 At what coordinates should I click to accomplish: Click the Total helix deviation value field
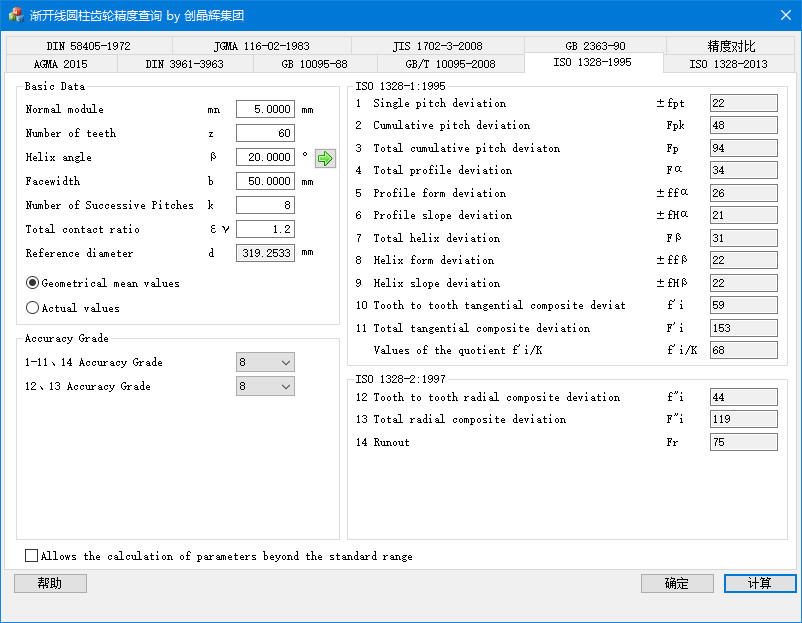[x=744, y=238]
